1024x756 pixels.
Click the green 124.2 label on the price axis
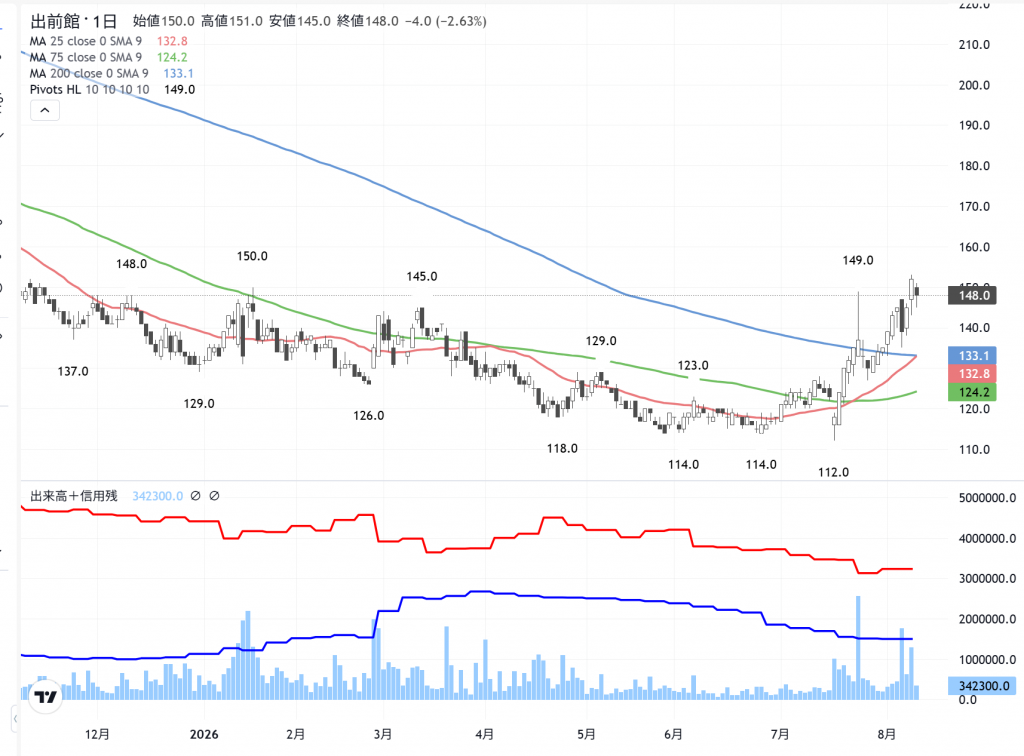[x=972, y=392]
